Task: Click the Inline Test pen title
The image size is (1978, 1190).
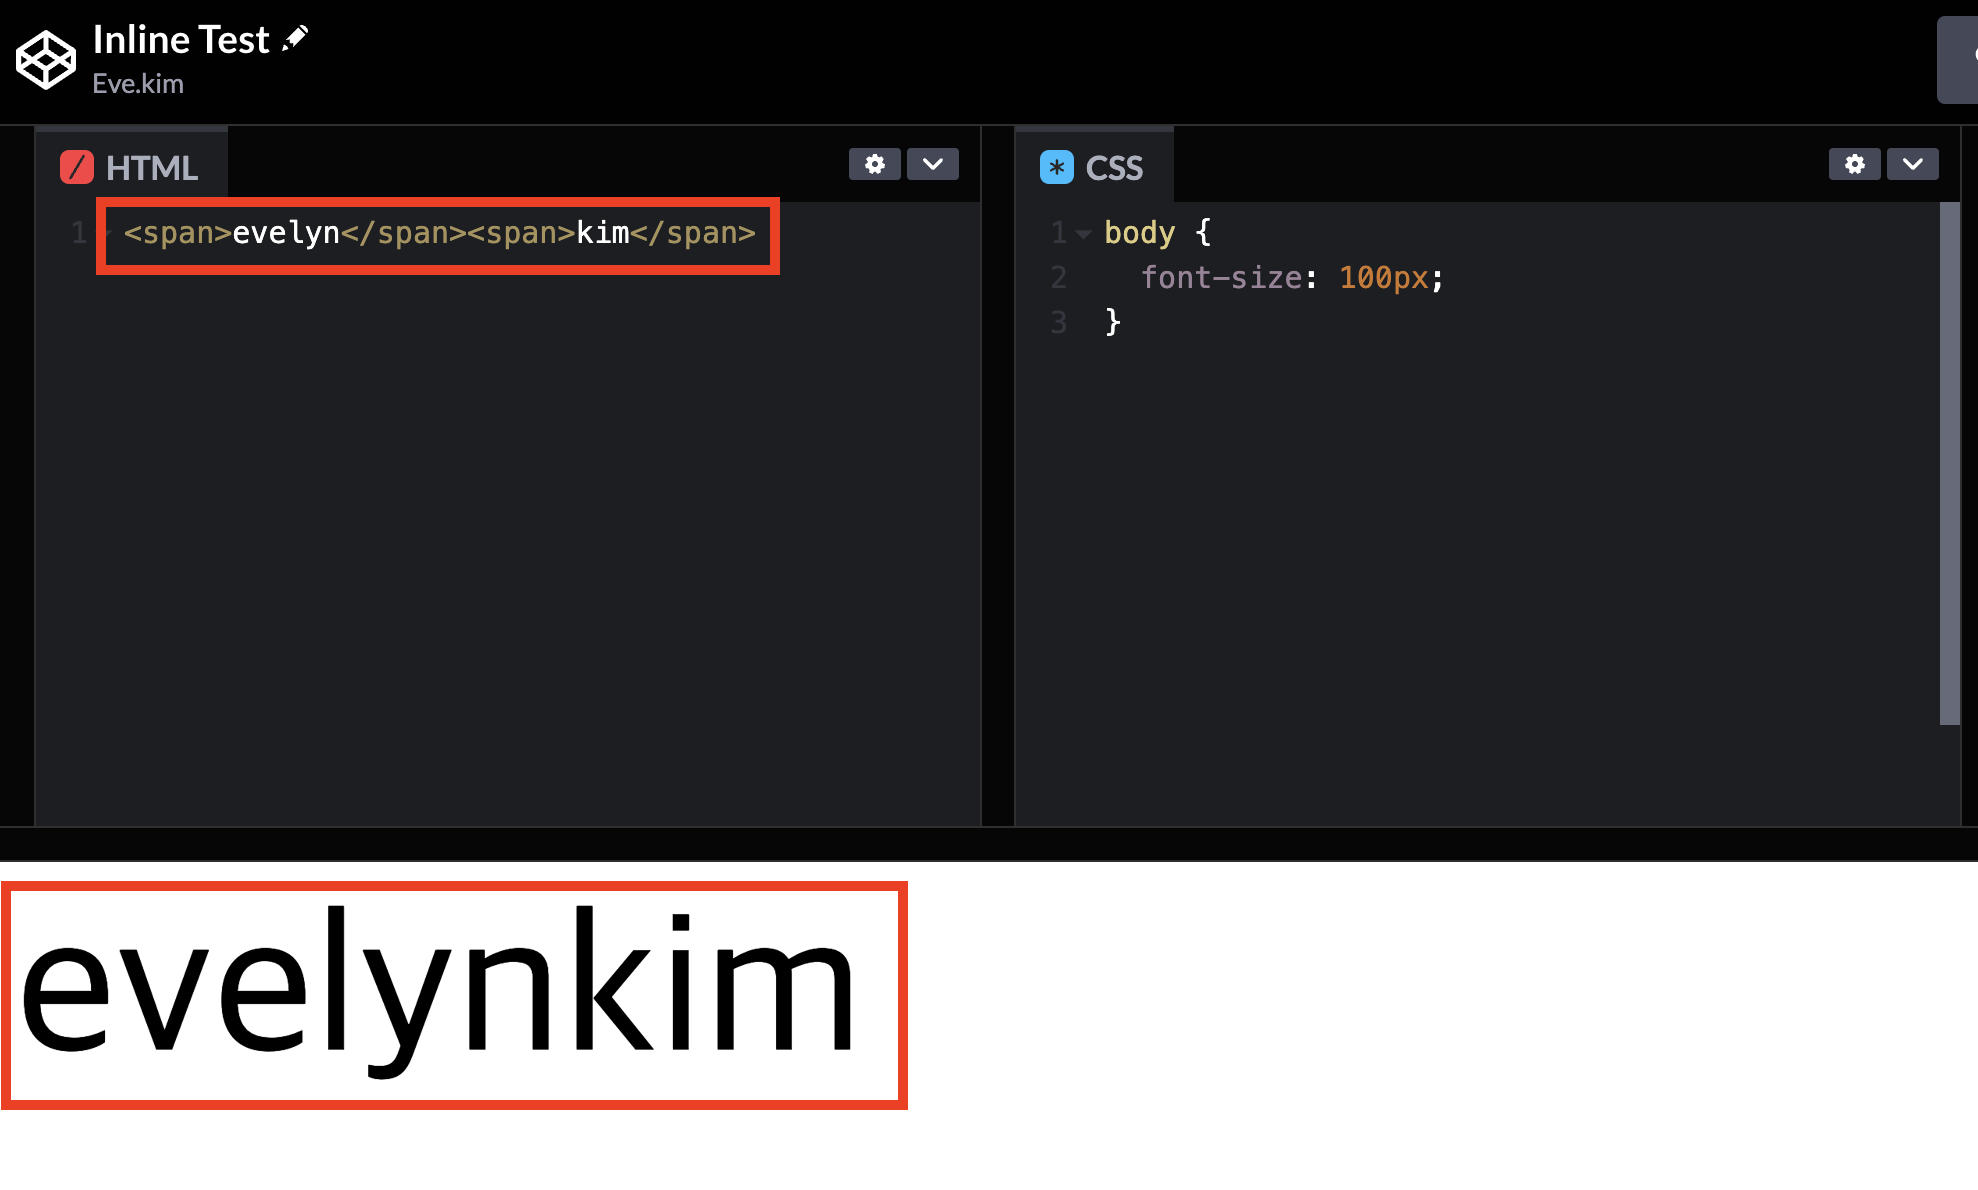Action: click(181, 40)
